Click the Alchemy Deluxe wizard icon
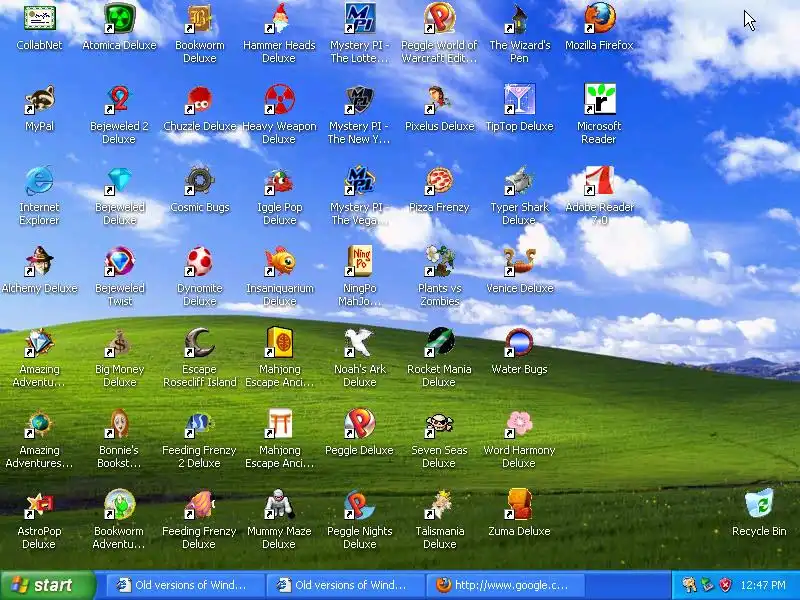The image size is (800, 600). (x=39, y=261)
